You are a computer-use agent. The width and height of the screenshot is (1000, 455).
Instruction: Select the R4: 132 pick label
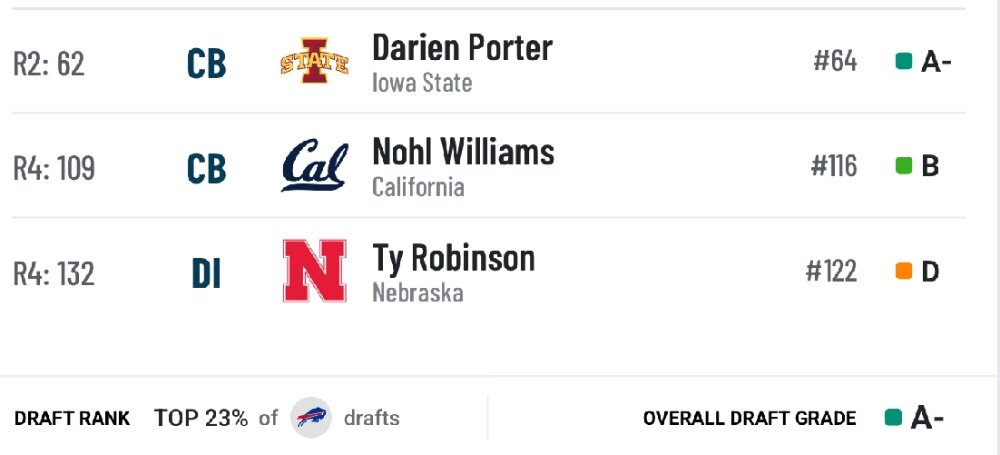pos(54,273)
